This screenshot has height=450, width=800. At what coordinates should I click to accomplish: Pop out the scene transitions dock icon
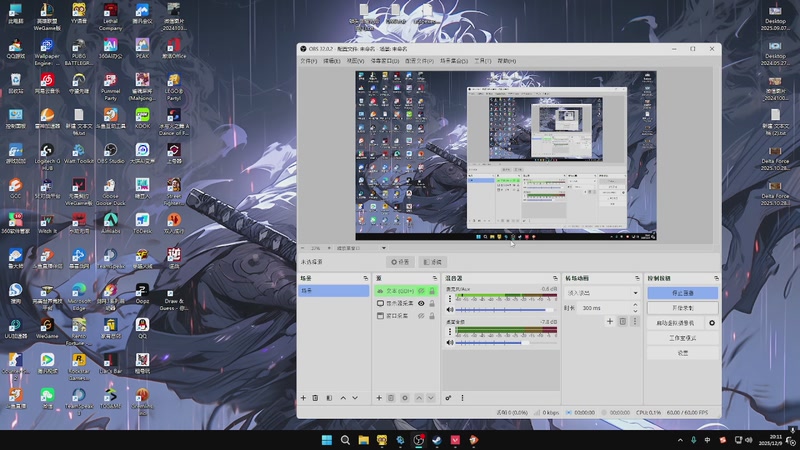[x=637, y=278]
